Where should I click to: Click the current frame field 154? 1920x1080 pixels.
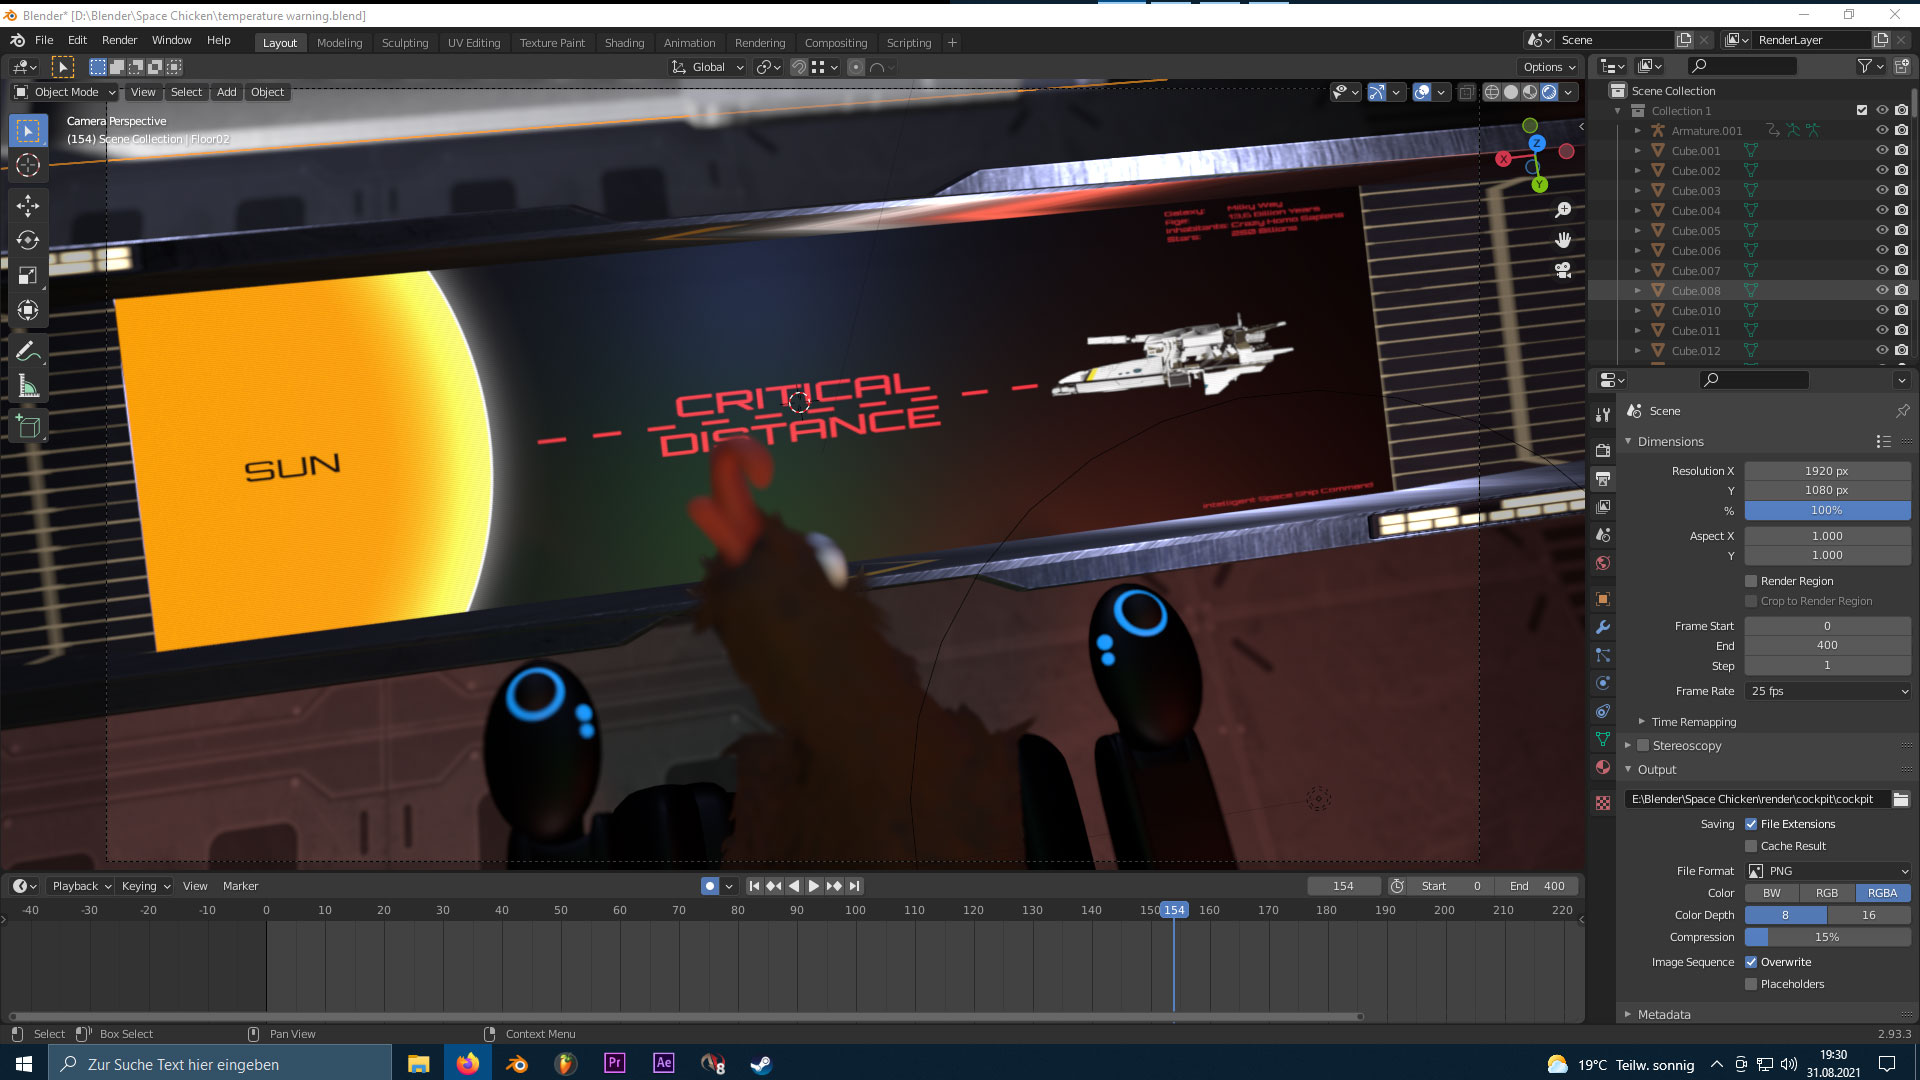(x=1343, y=886)
